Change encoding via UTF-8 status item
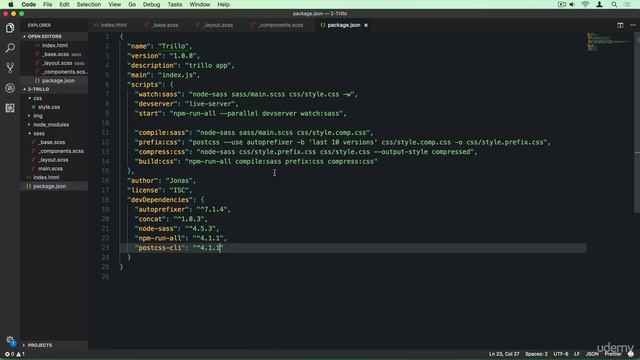Viewport: 640px width, 360px height. (561, 354)
